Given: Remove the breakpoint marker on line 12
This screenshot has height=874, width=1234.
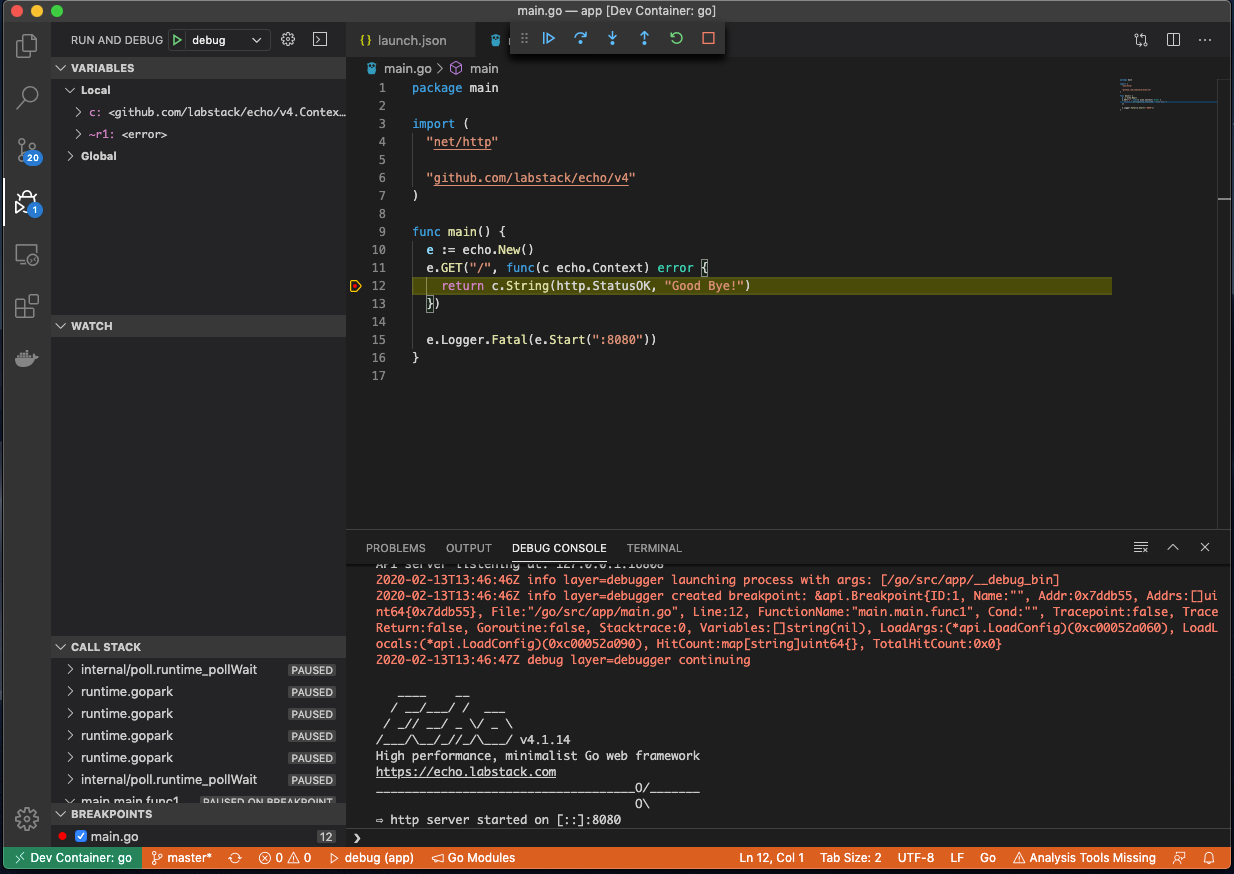Looking at the screenshot, I should point(356,286).
